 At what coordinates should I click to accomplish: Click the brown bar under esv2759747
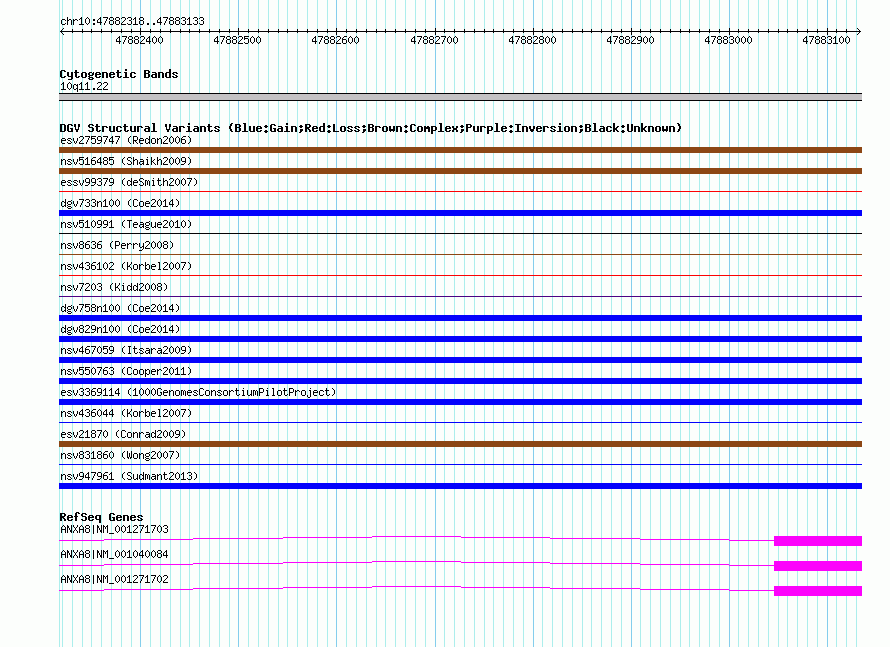pos(460,150)
